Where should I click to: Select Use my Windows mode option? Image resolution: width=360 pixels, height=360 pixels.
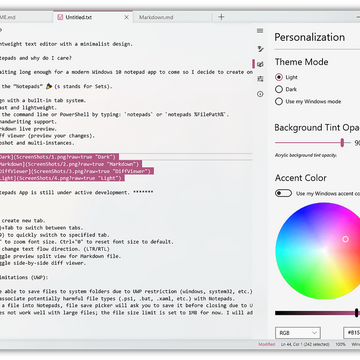pyautogui.click(x=279, y=102)
